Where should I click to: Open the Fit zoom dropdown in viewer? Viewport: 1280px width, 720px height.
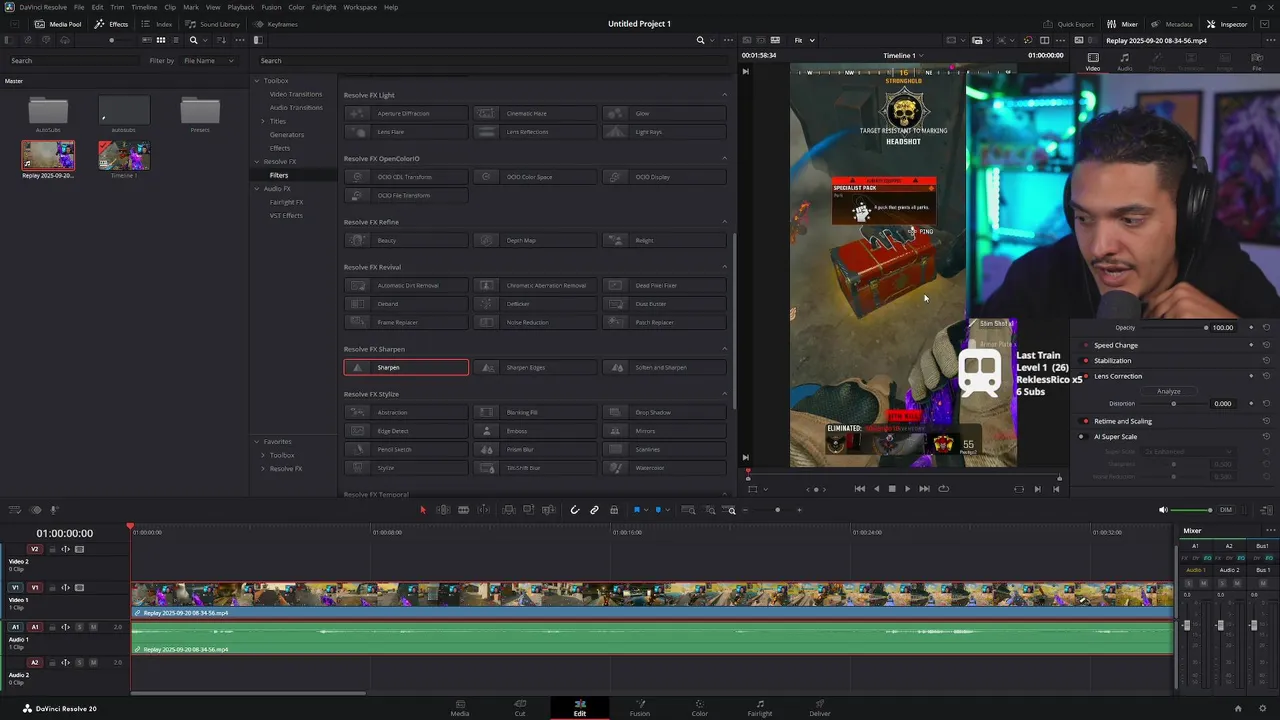(805, 40)
